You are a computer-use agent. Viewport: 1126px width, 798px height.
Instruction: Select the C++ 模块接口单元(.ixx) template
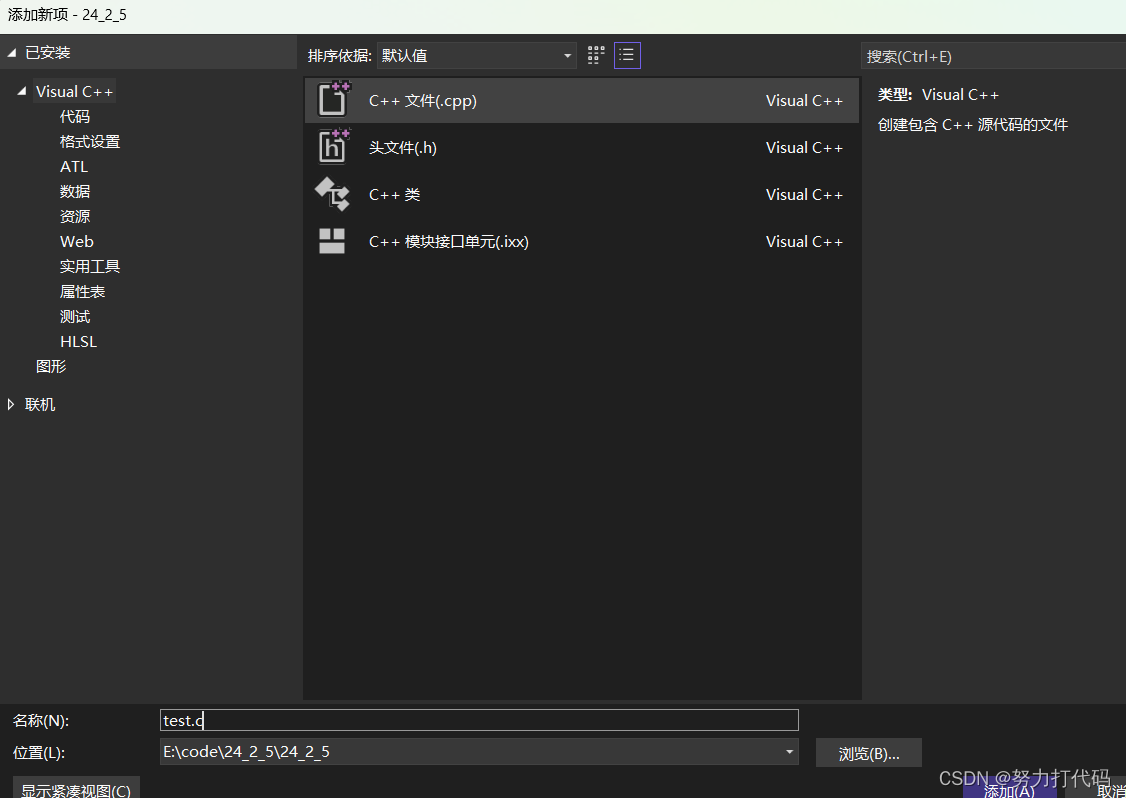(x=449, y=241)
